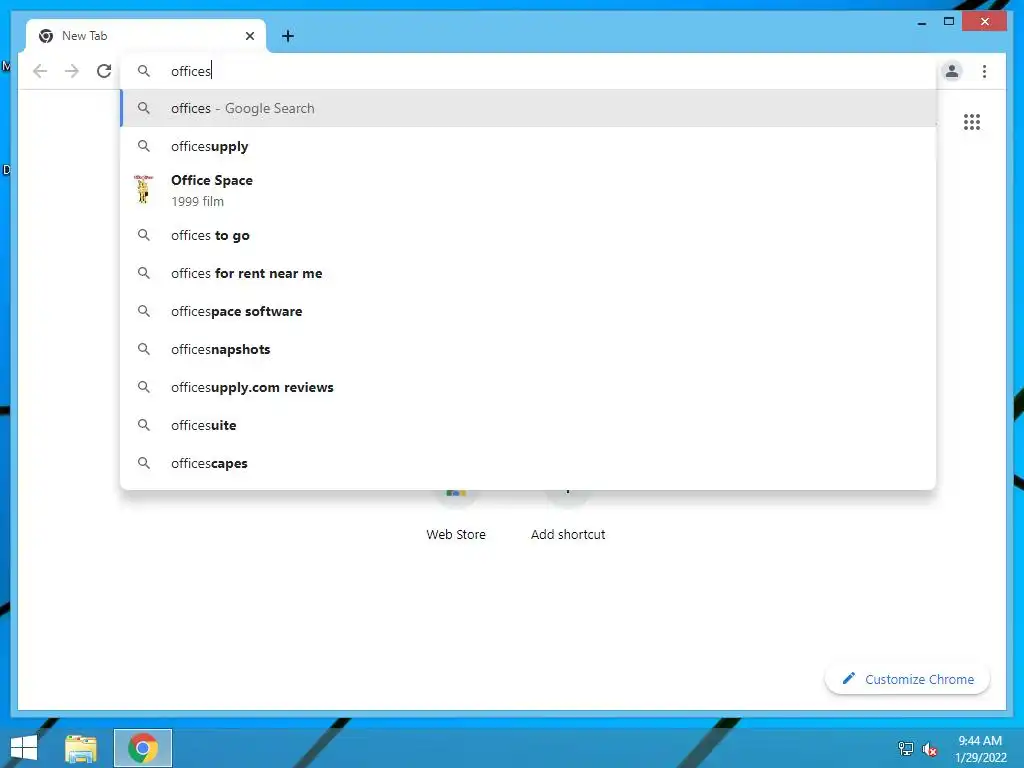Image resolution: width=1024 pixels, height=768 pixels.
Task: Click the omnibox containing 'offices'
Action: point(528,71)
